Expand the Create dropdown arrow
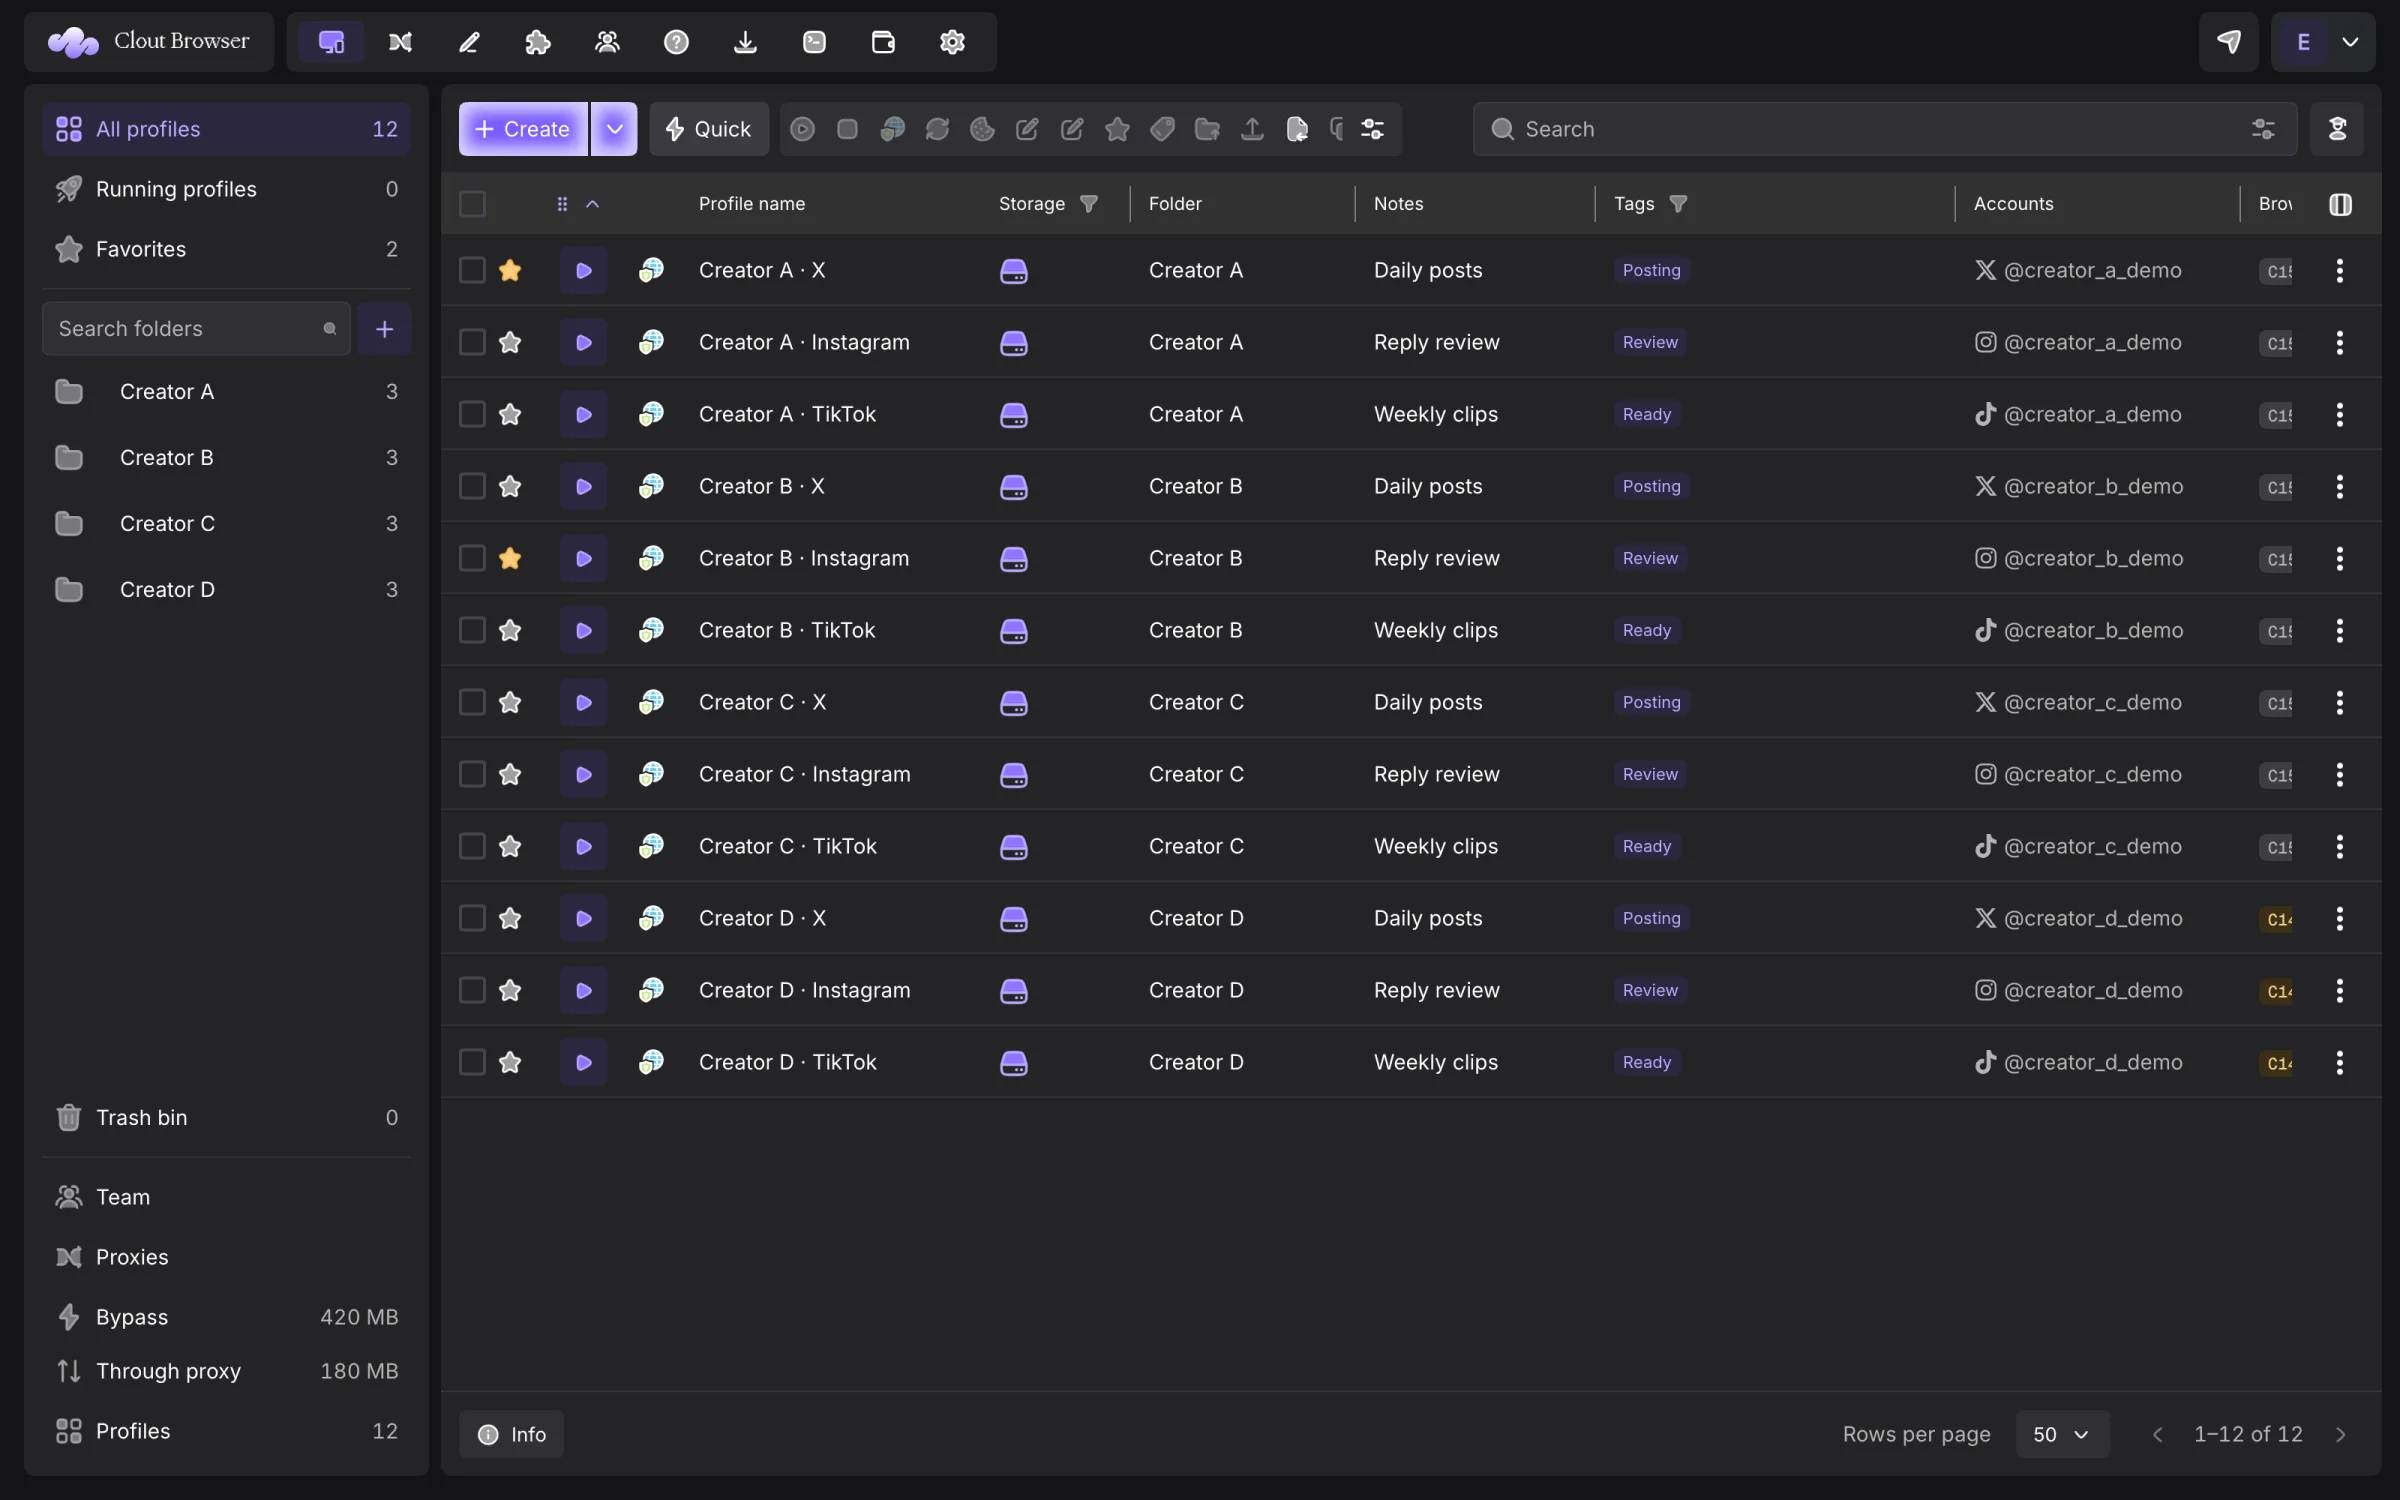 (614, 129)
